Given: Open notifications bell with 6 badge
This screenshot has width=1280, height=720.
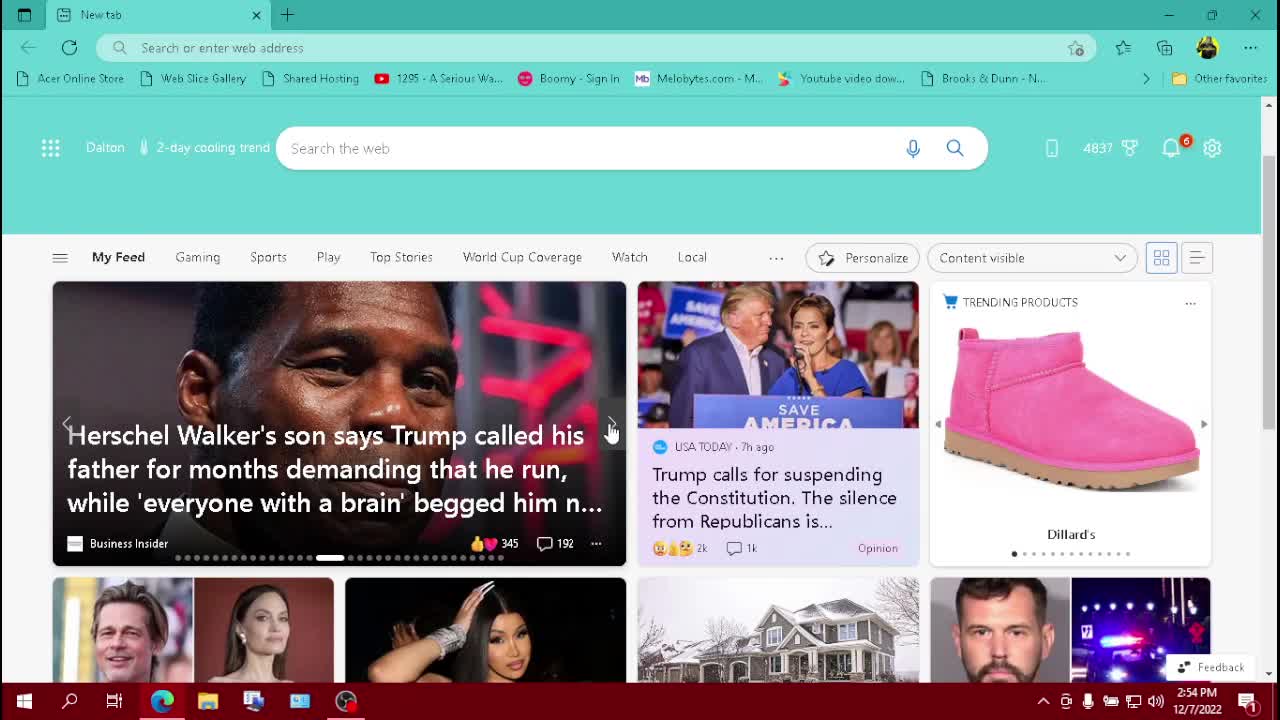Looking at the screenshot, I should tap(1171, 148).
